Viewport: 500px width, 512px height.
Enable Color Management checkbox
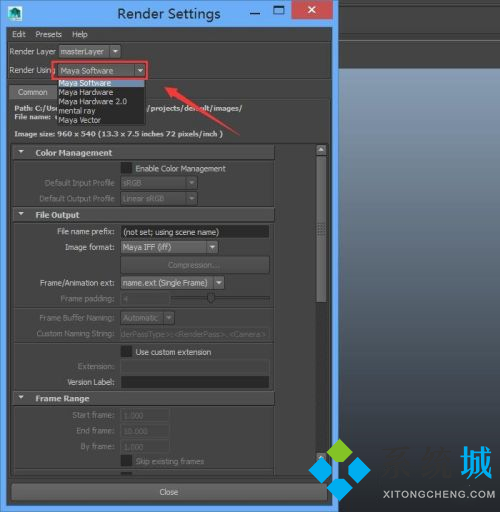pyautogui.click(x=126, y=168)
